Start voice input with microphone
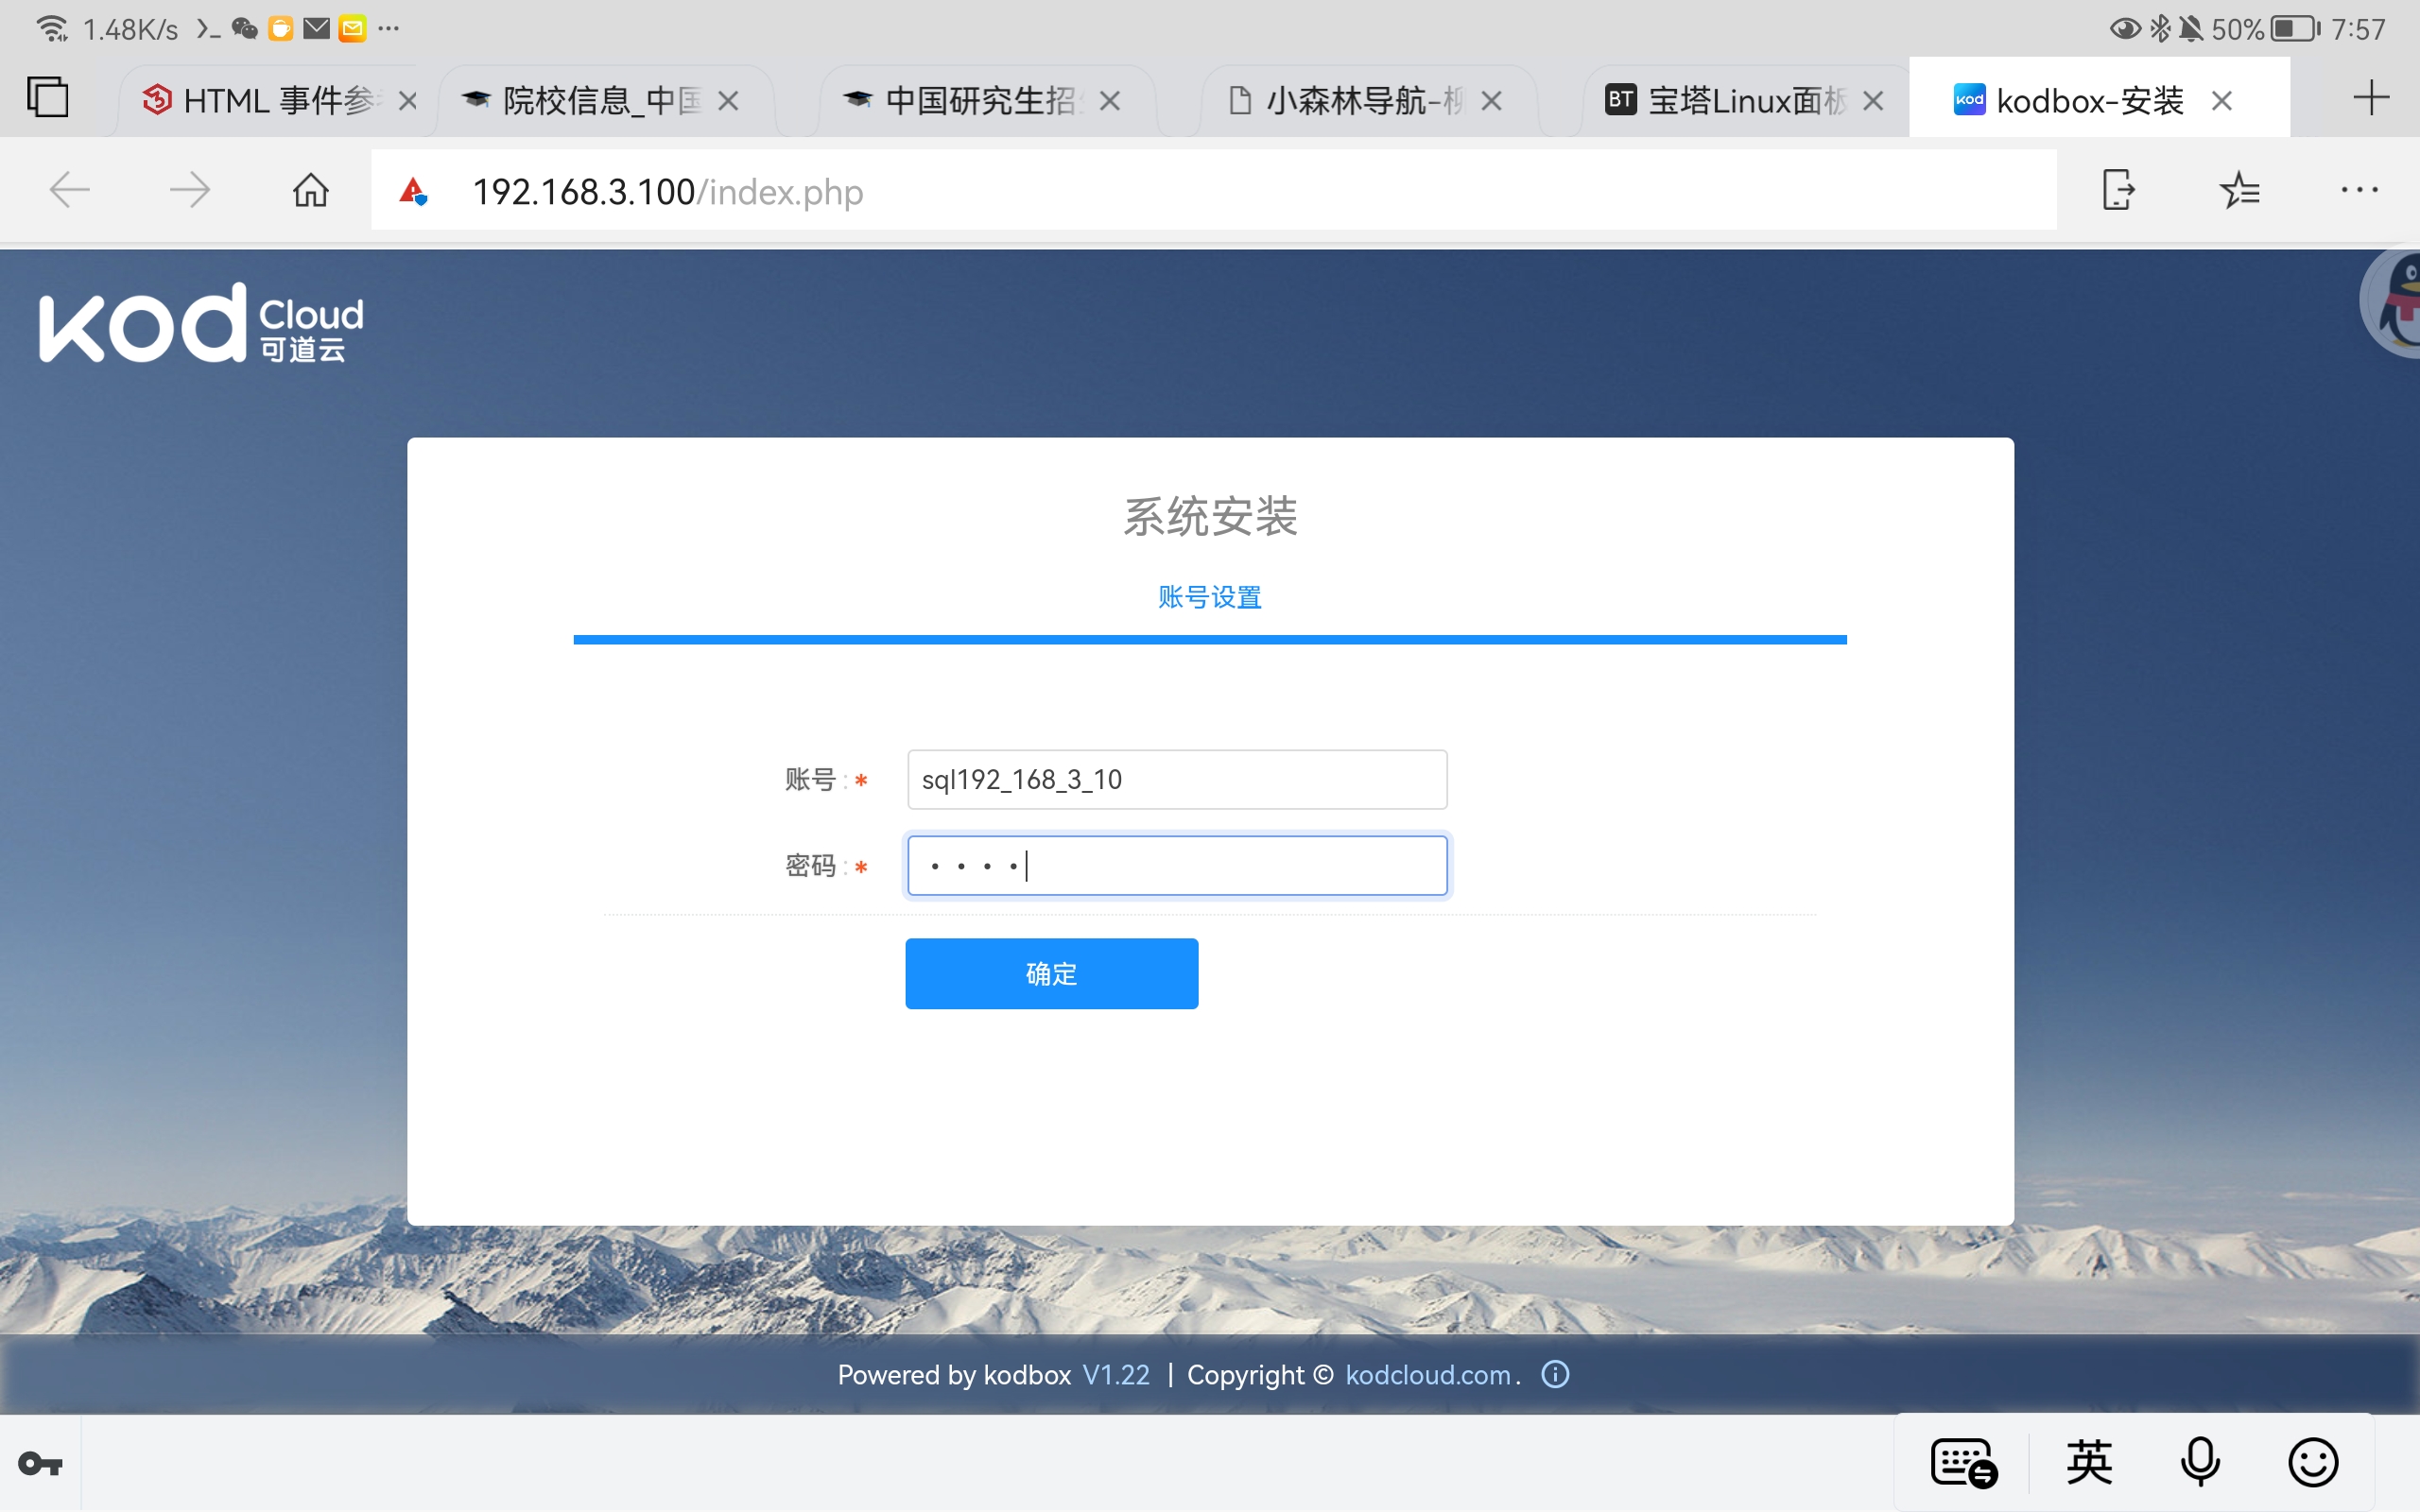This screenshot has height=1512, width=2420. point(2200,1463)
